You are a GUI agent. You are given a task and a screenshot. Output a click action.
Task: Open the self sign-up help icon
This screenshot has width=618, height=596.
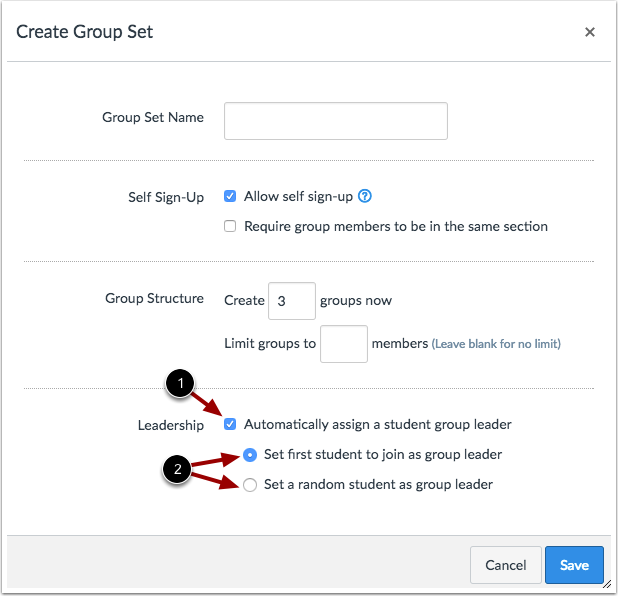[x=365, y=196]
